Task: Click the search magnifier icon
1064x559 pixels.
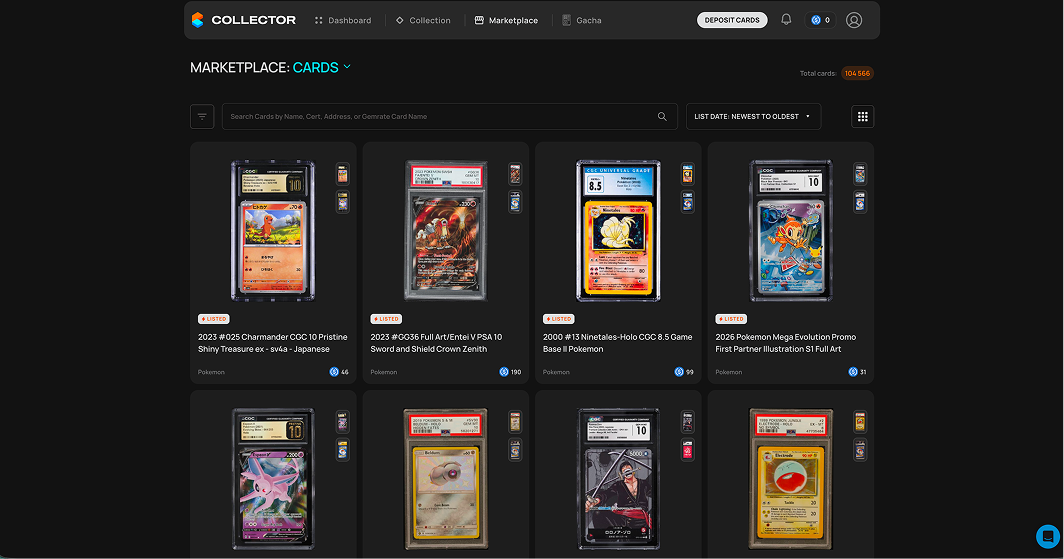Action: (x=662, y=117)
